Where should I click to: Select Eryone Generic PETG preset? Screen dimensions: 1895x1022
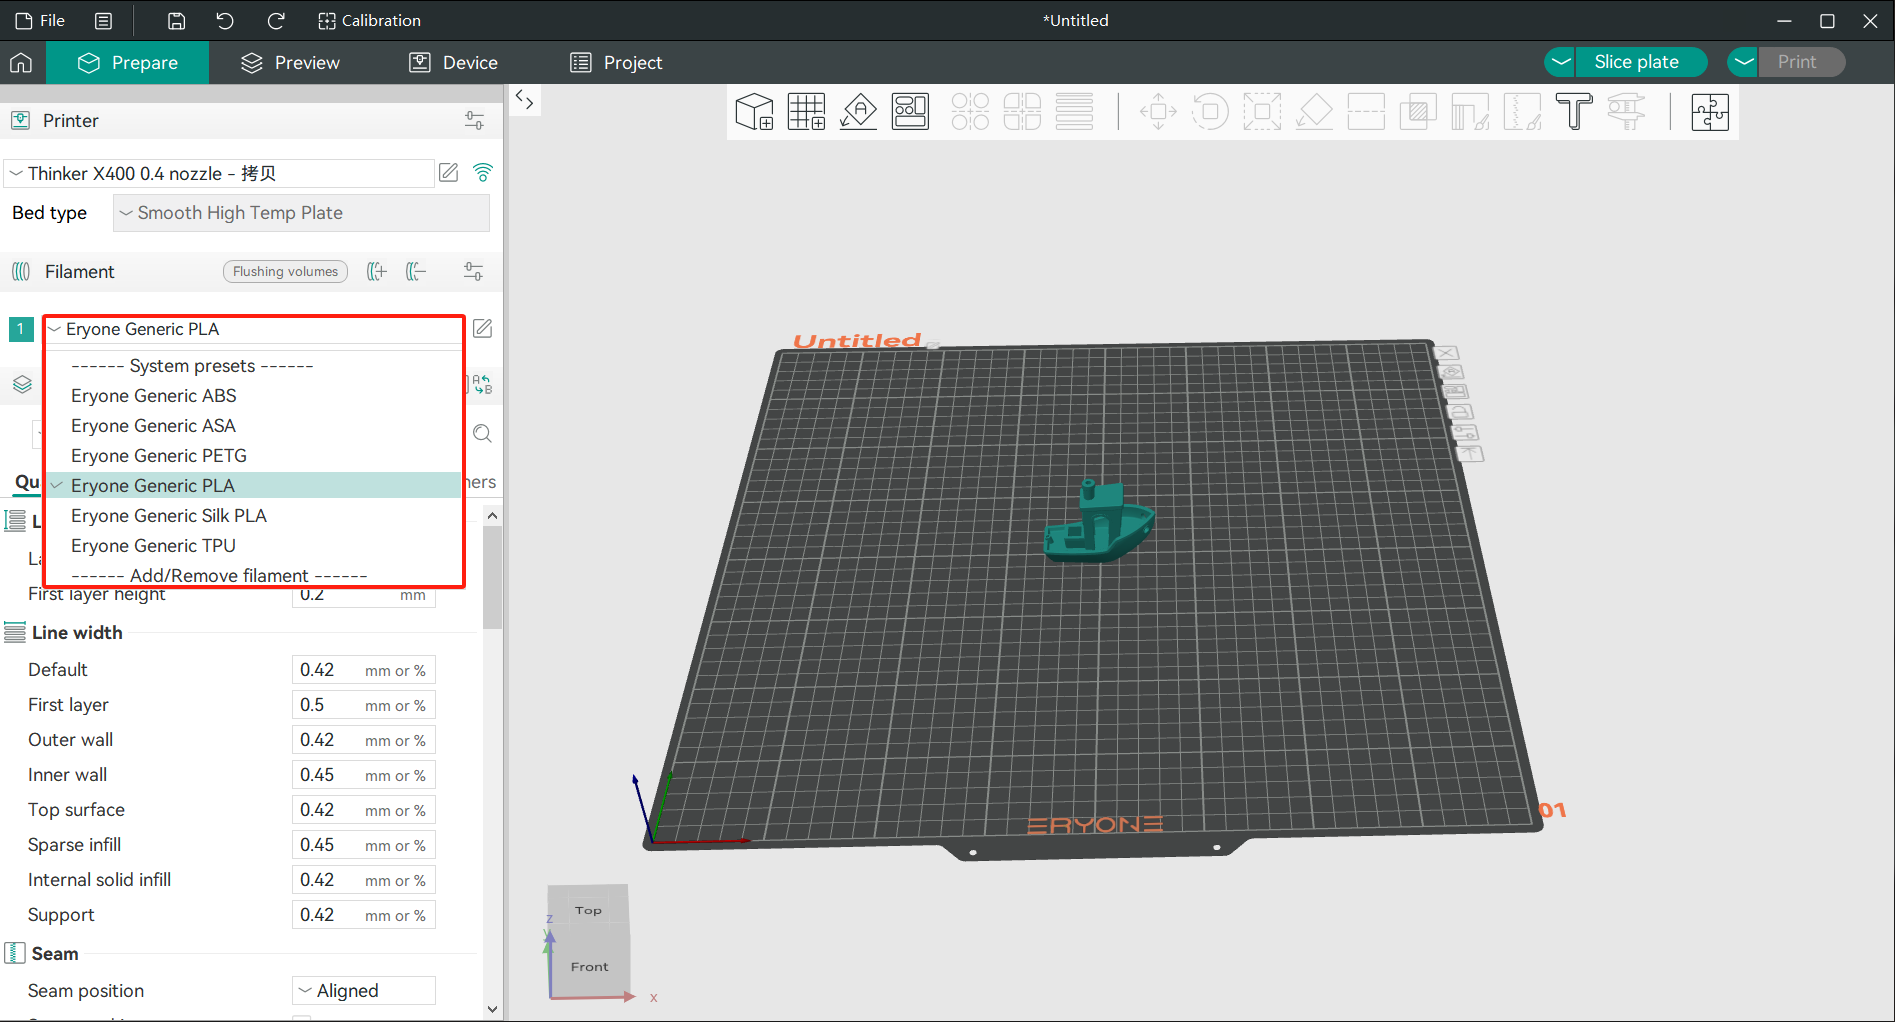[254, 456]
